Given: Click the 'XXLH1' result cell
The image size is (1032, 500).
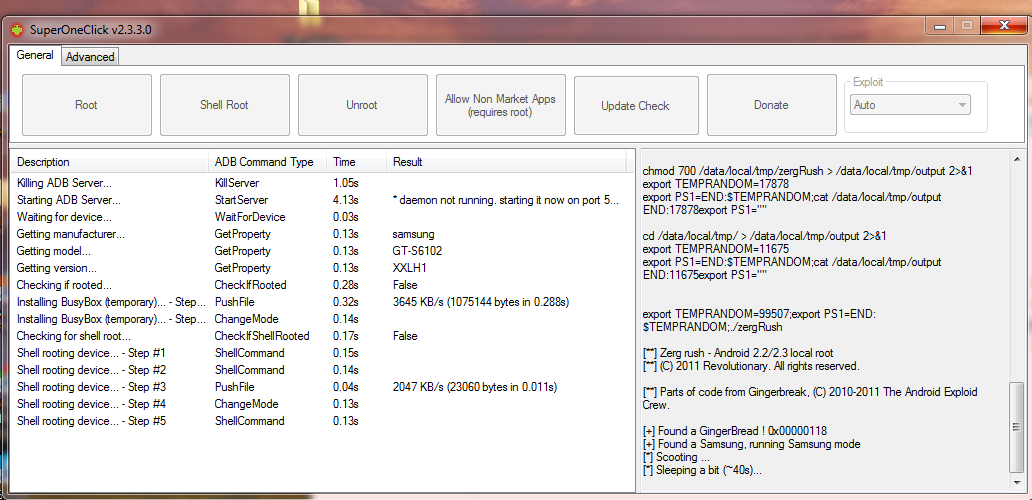Looking at the screenshot, I should 410,268.
